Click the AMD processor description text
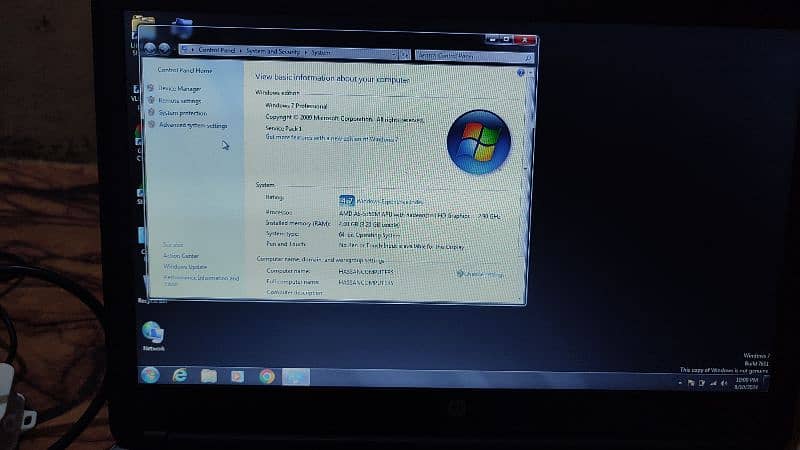Viewport: 800px width, 450px height. (x=419, y=215)
